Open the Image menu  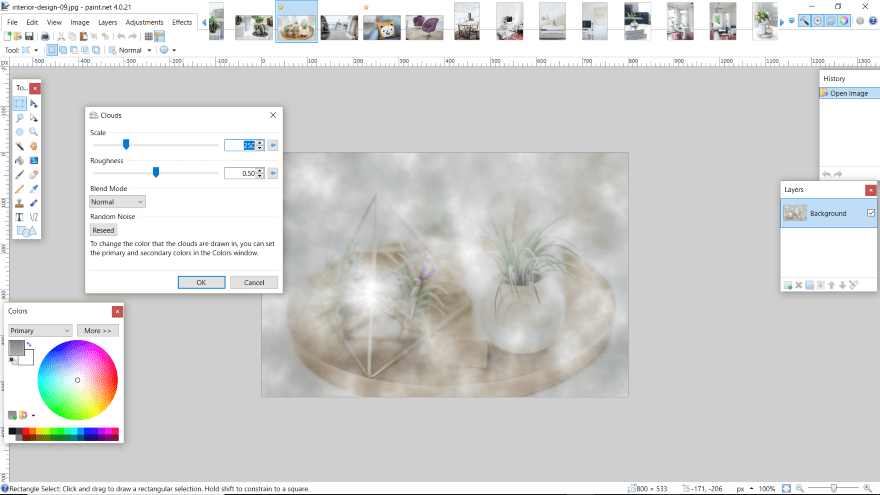pyautogui.click(x=80, y=22)
